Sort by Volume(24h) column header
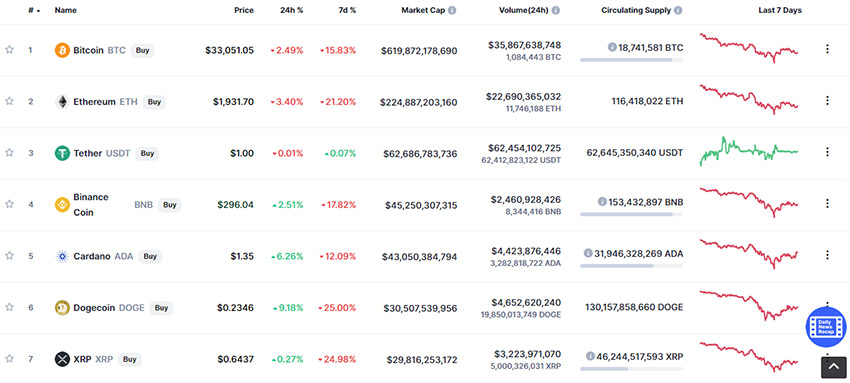Screen dimensions: 850x383 (524, 10)
